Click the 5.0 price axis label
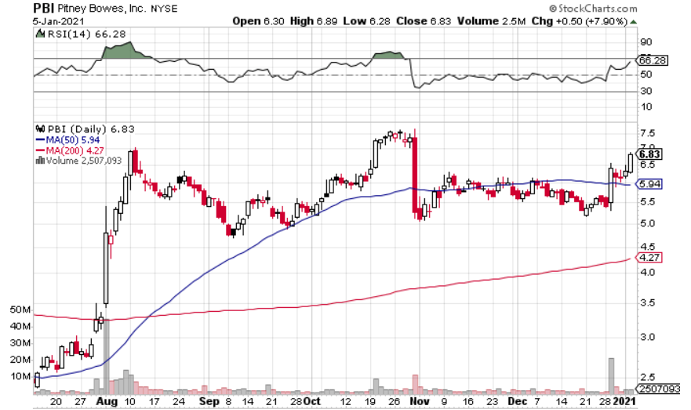 point(647,224)
